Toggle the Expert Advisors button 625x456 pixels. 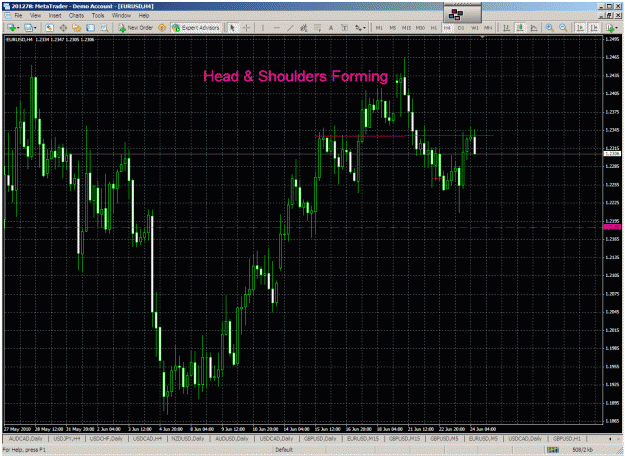point(196,28)
